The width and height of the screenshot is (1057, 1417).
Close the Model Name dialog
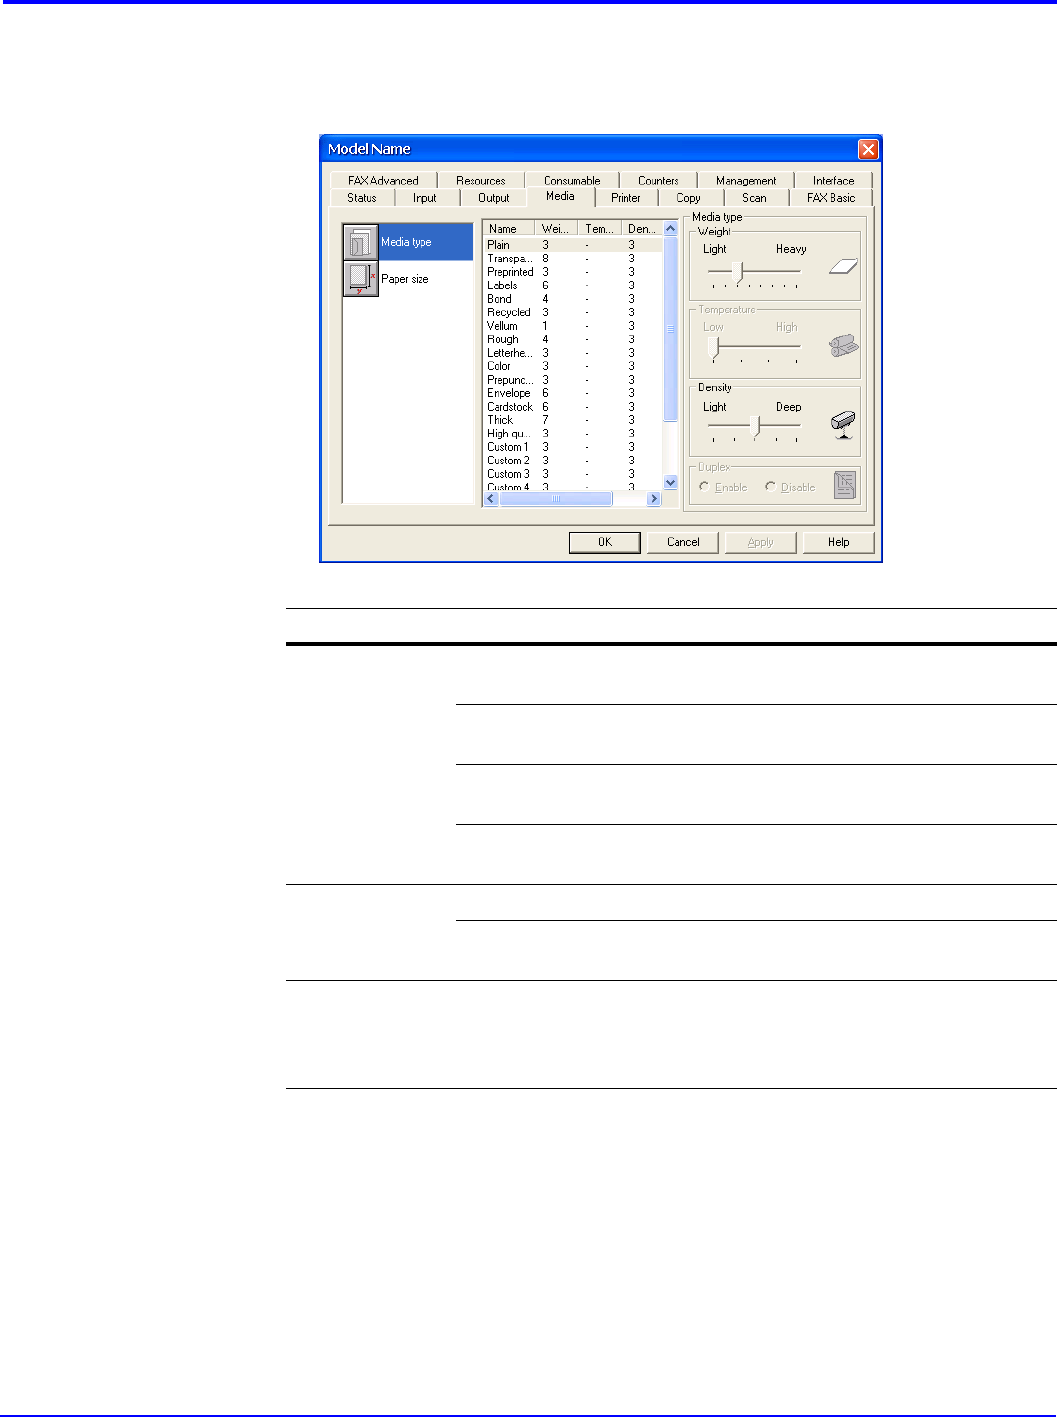(x=868, y=149)
